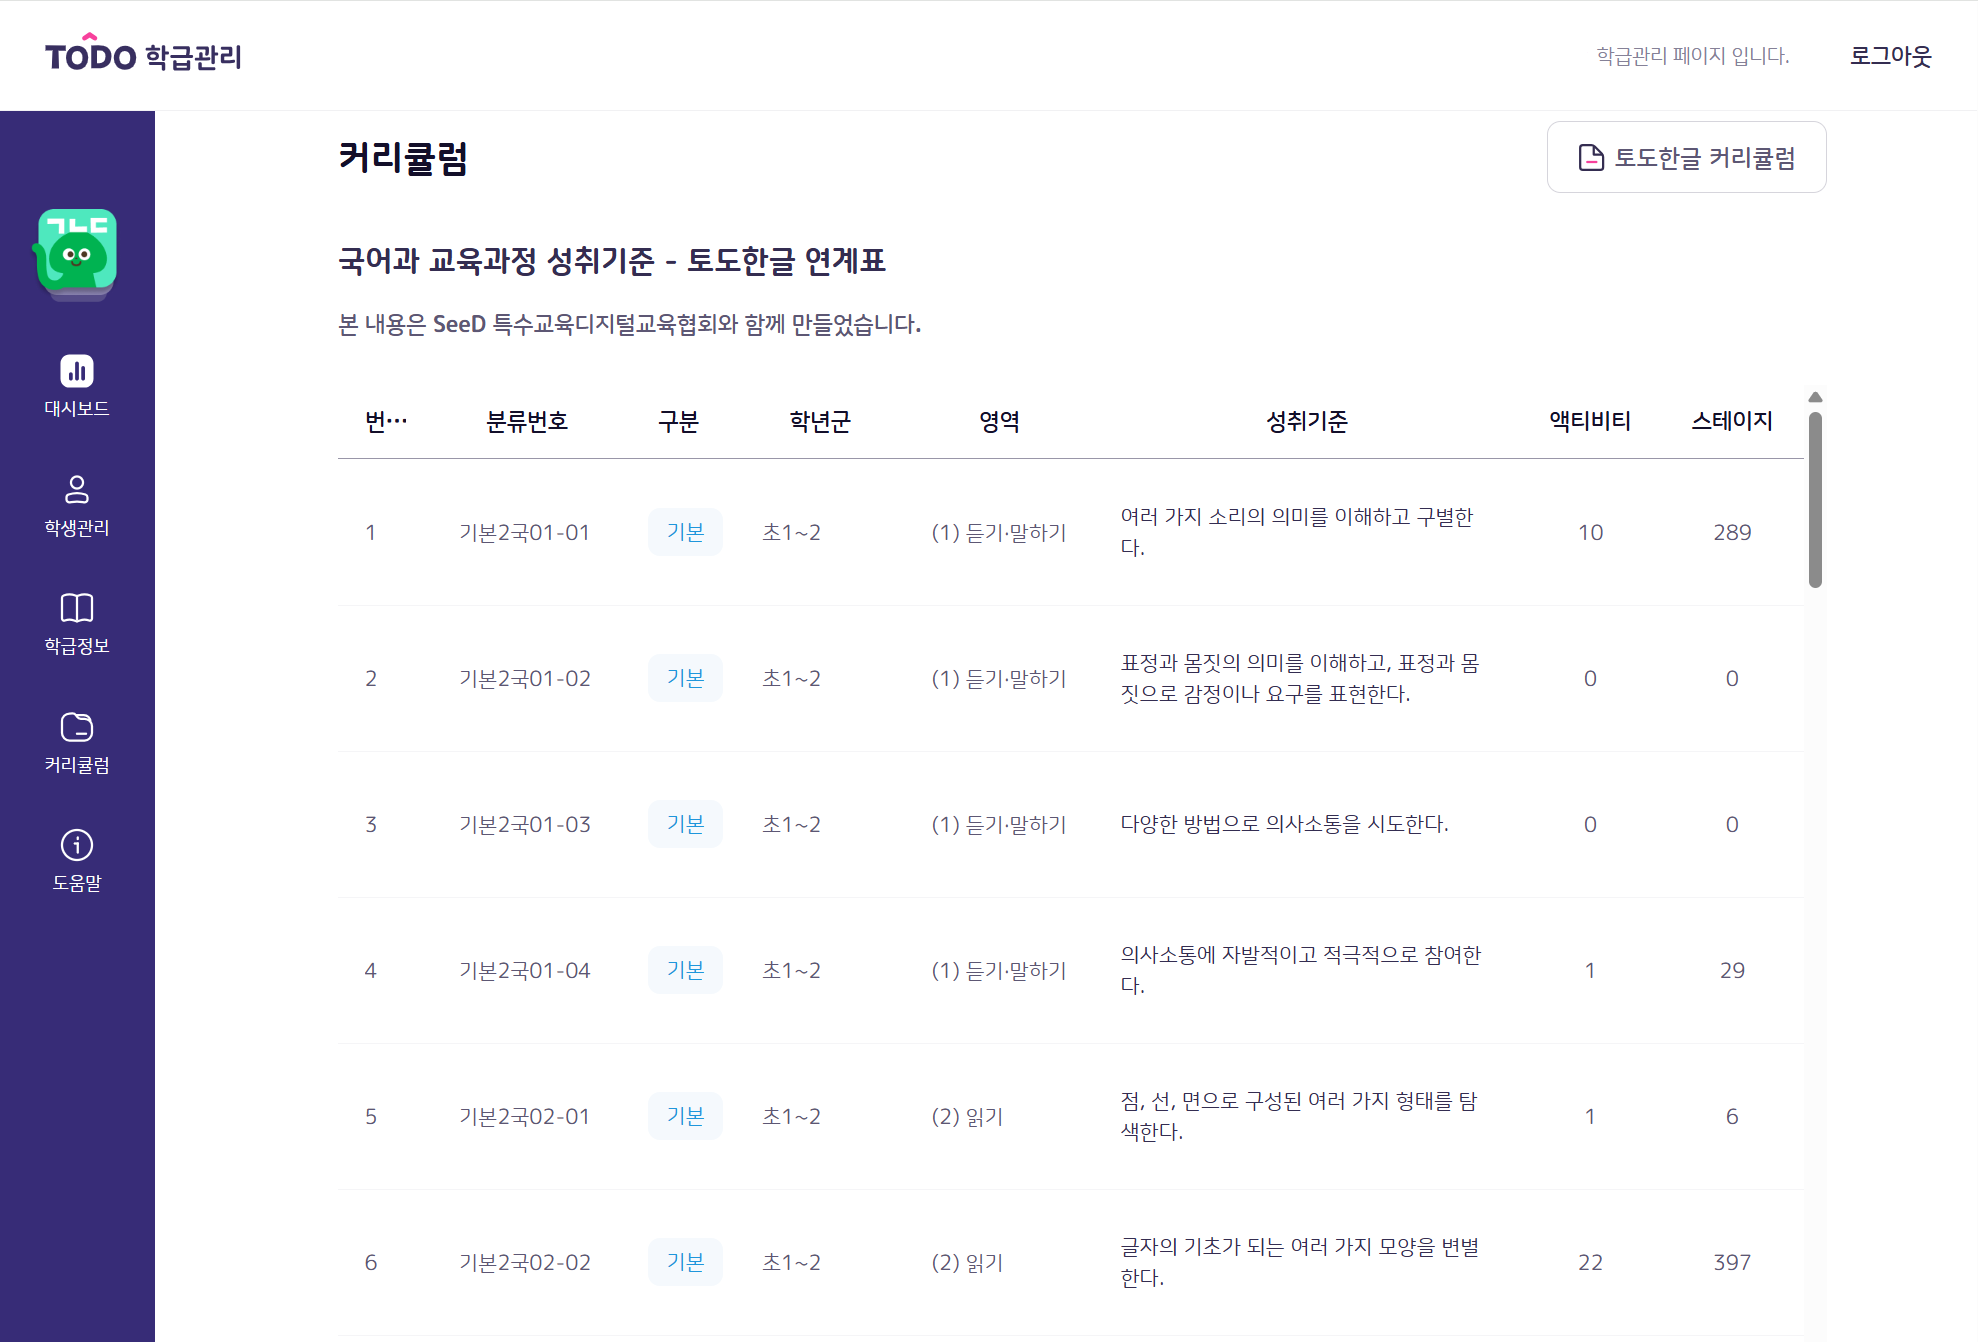Click the table's vertical scrollbar thumb

1815,500
